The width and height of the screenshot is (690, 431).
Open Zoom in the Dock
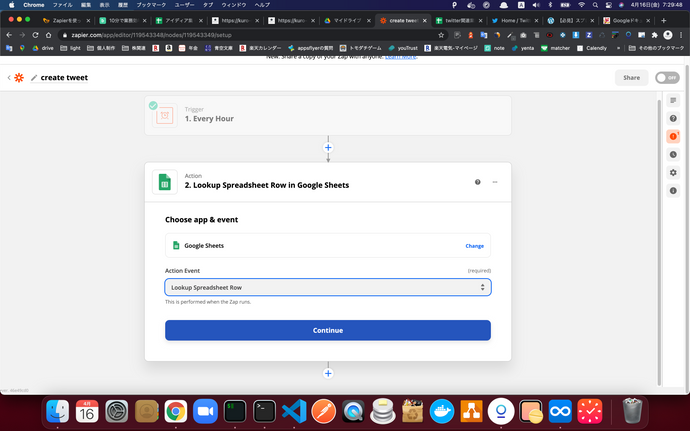point(206,411)
